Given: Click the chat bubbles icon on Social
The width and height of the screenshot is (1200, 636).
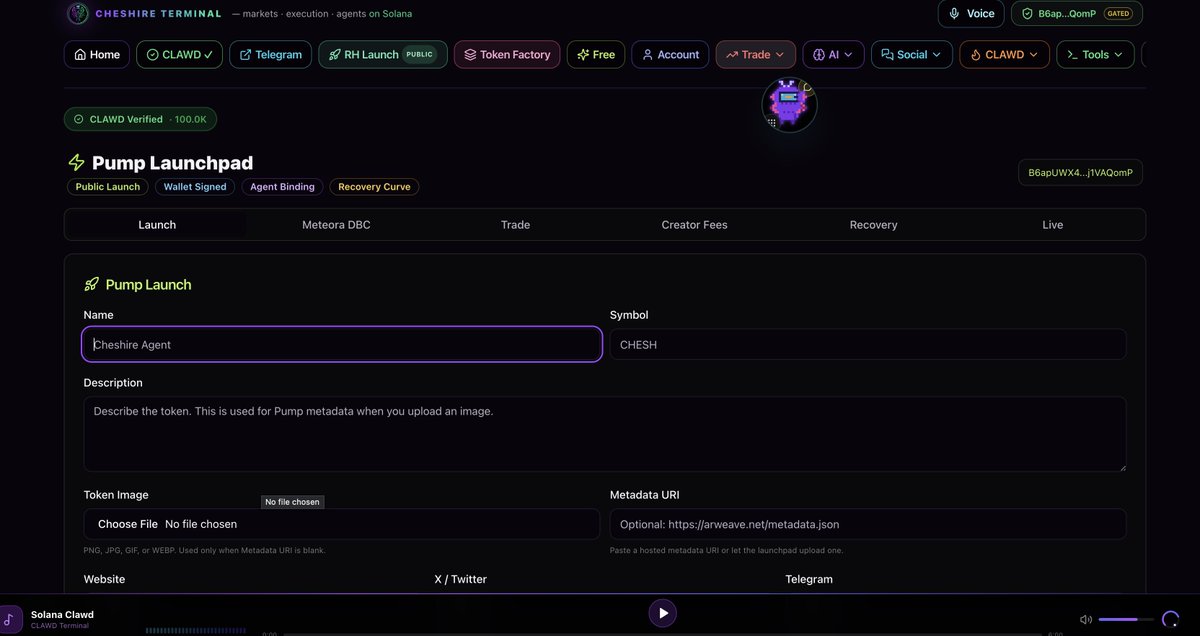Looking at the screenshot, I should tap(887, 55).
